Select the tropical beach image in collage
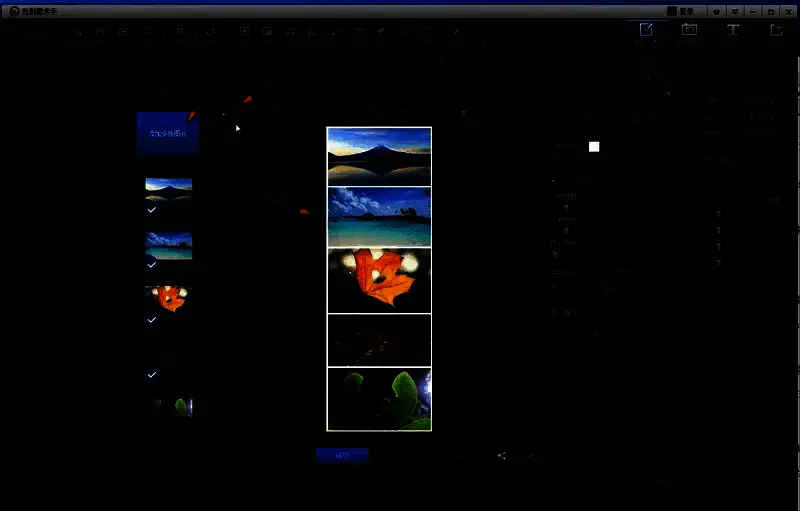Viewport: 800px width, 511px height. [379, 216]
